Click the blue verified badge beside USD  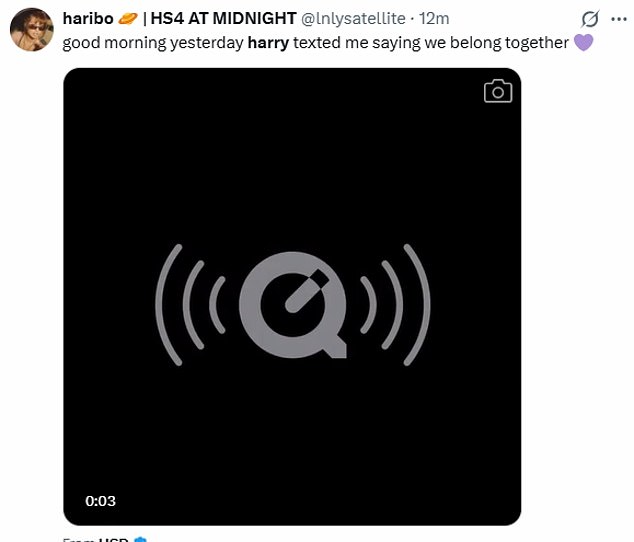pyautogui.click(x=140, y=540)
